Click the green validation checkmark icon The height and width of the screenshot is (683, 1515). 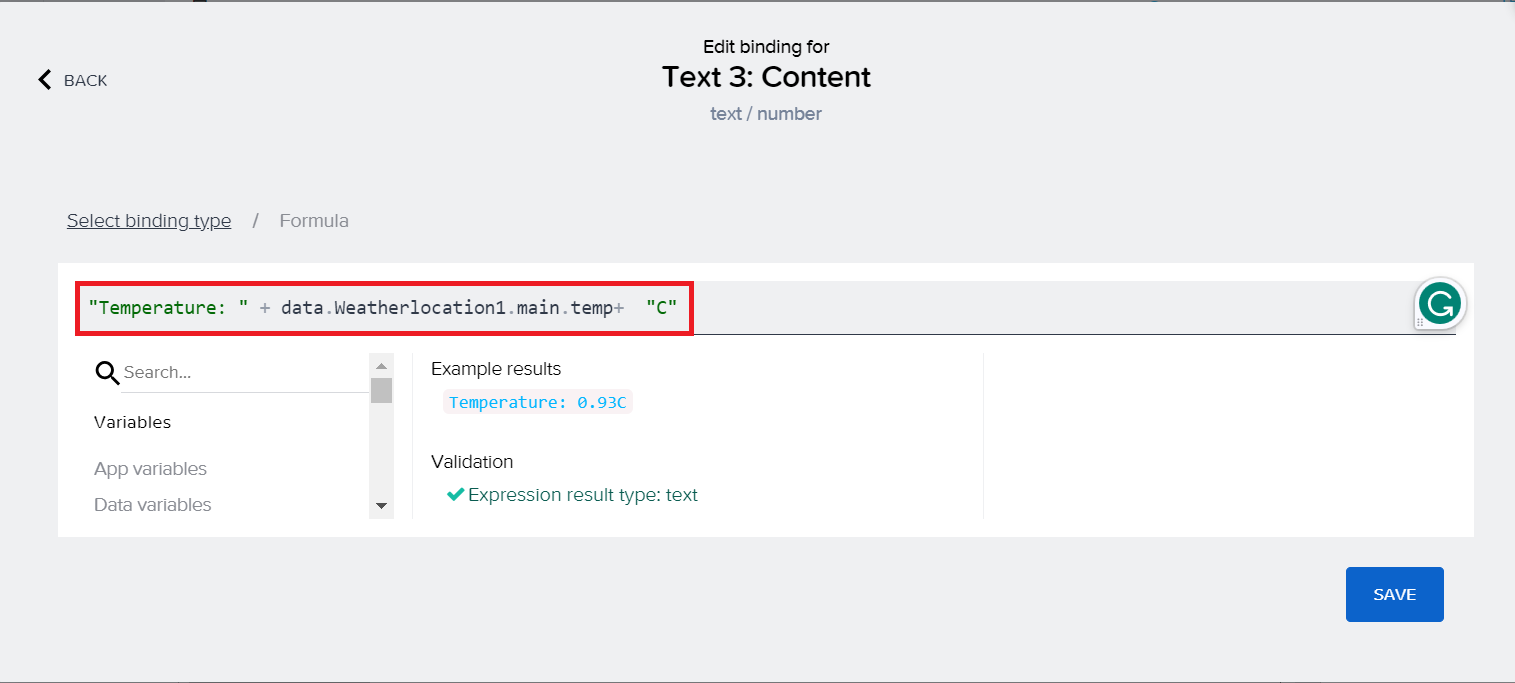pyautogui.click(x=455, y=494)
